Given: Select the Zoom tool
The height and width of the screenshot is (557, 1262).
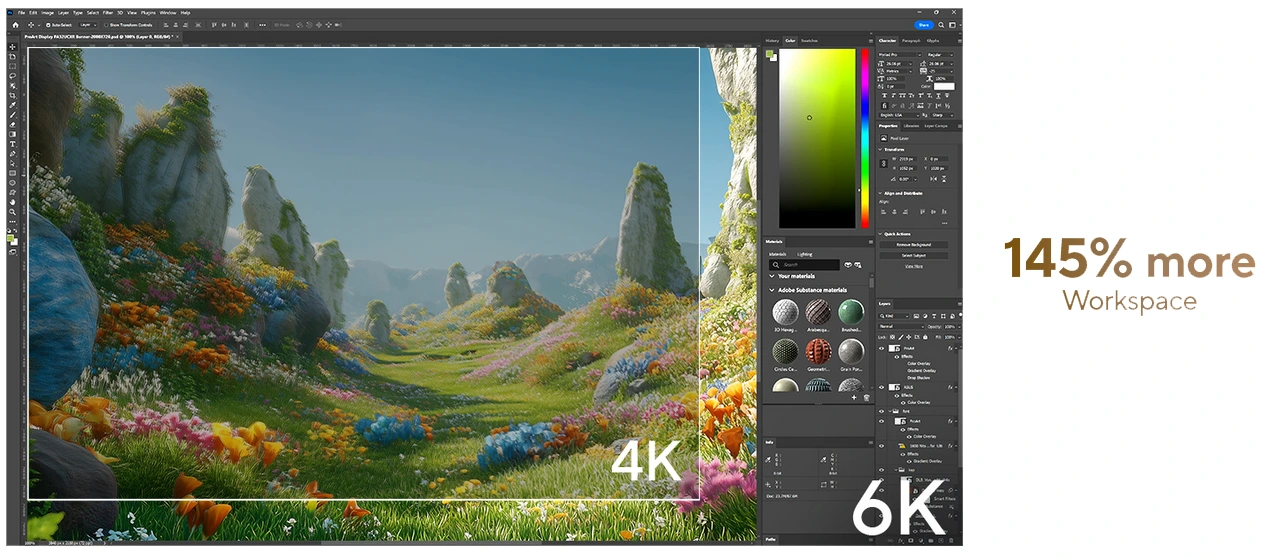Looking at the screenshot, I should (12, 212).
